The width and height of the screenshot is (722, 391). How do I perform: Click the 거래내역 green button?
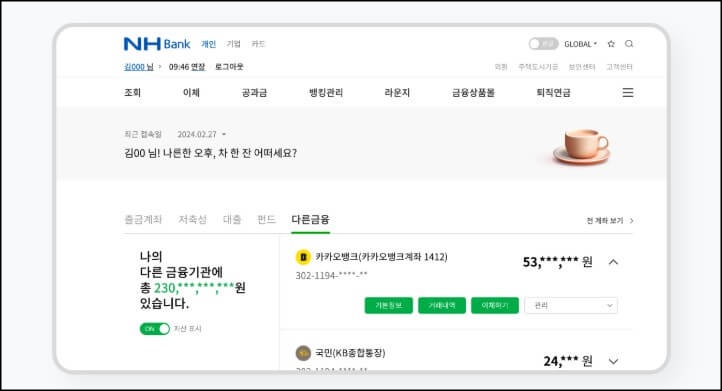pyautogui.click(x=442, y=305)
